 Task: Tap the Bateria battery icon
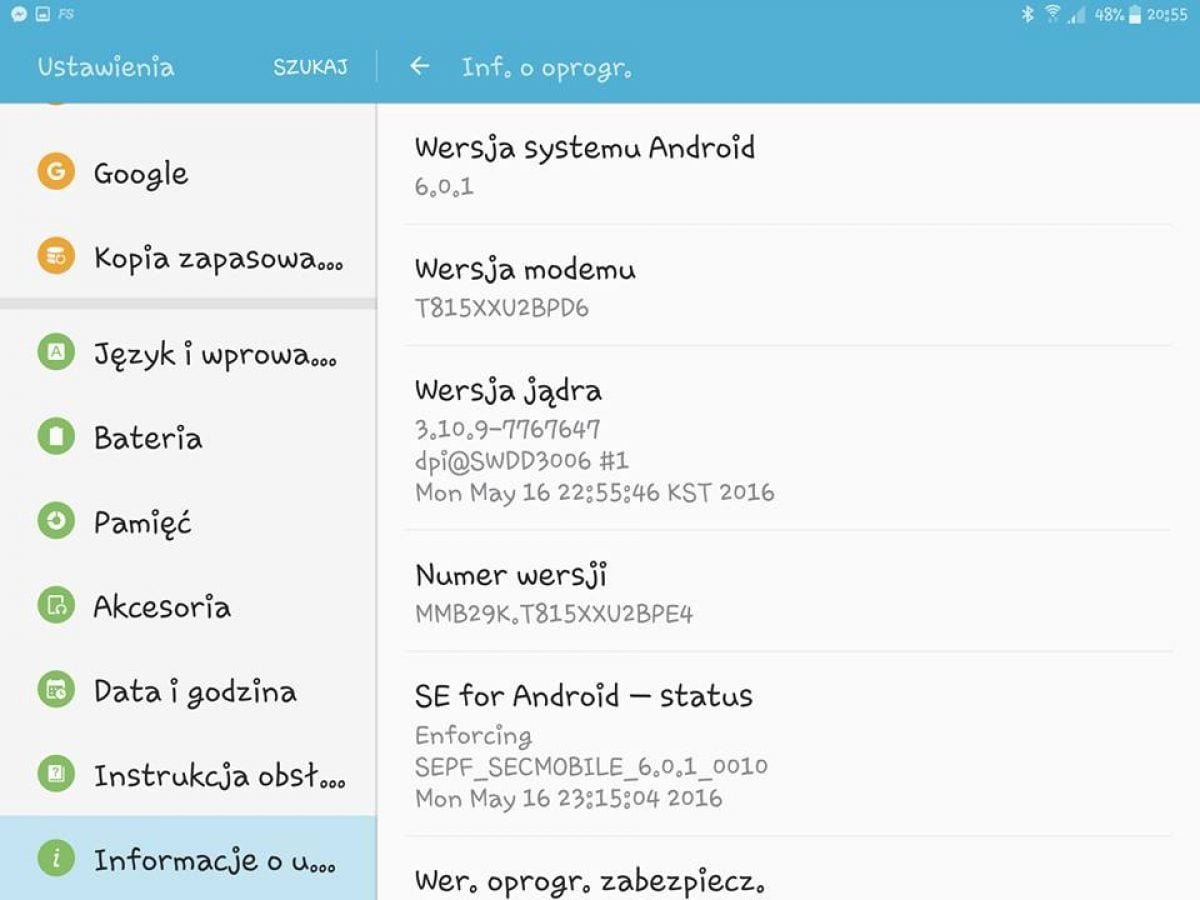[56, 436]
